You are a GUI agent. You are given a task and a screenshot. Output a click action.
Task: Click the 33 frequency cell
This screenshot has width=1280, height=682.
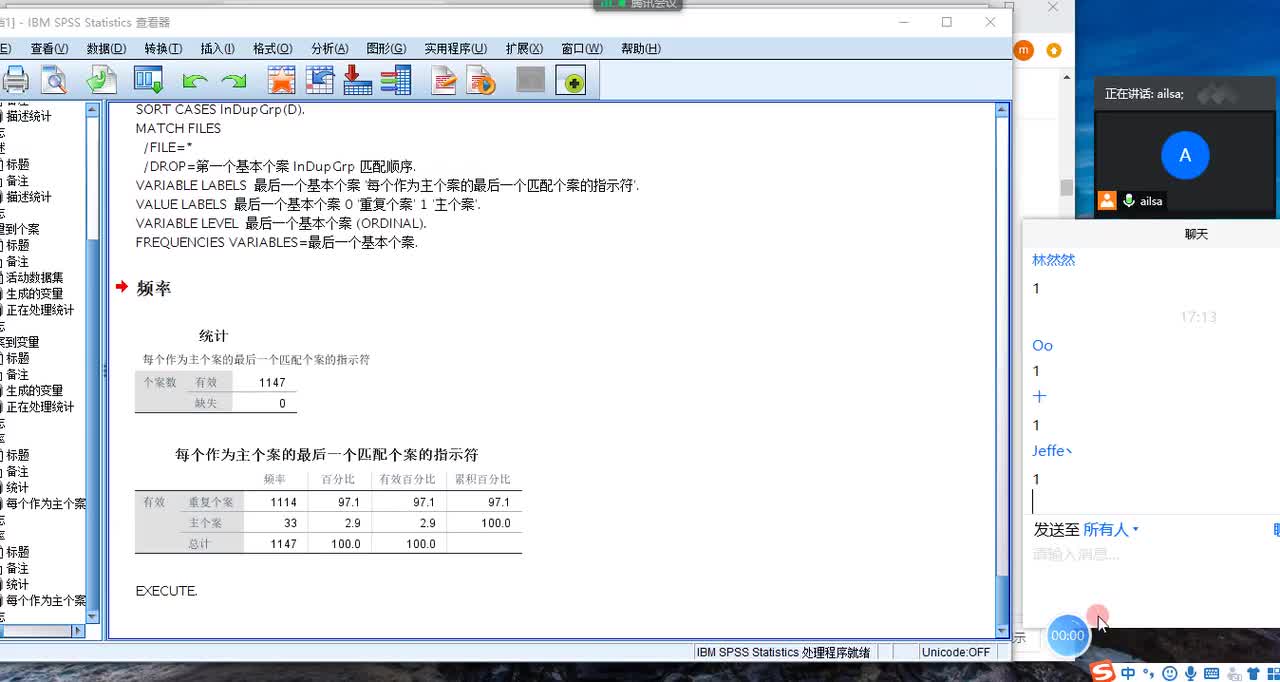tap(290, 523)
